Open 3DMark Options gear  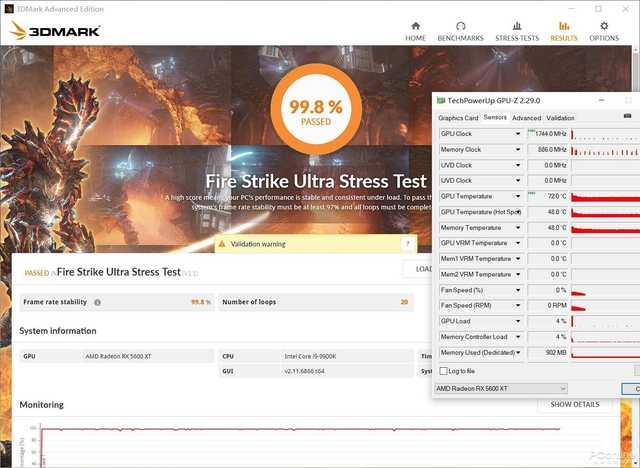(x=603, y=31)
